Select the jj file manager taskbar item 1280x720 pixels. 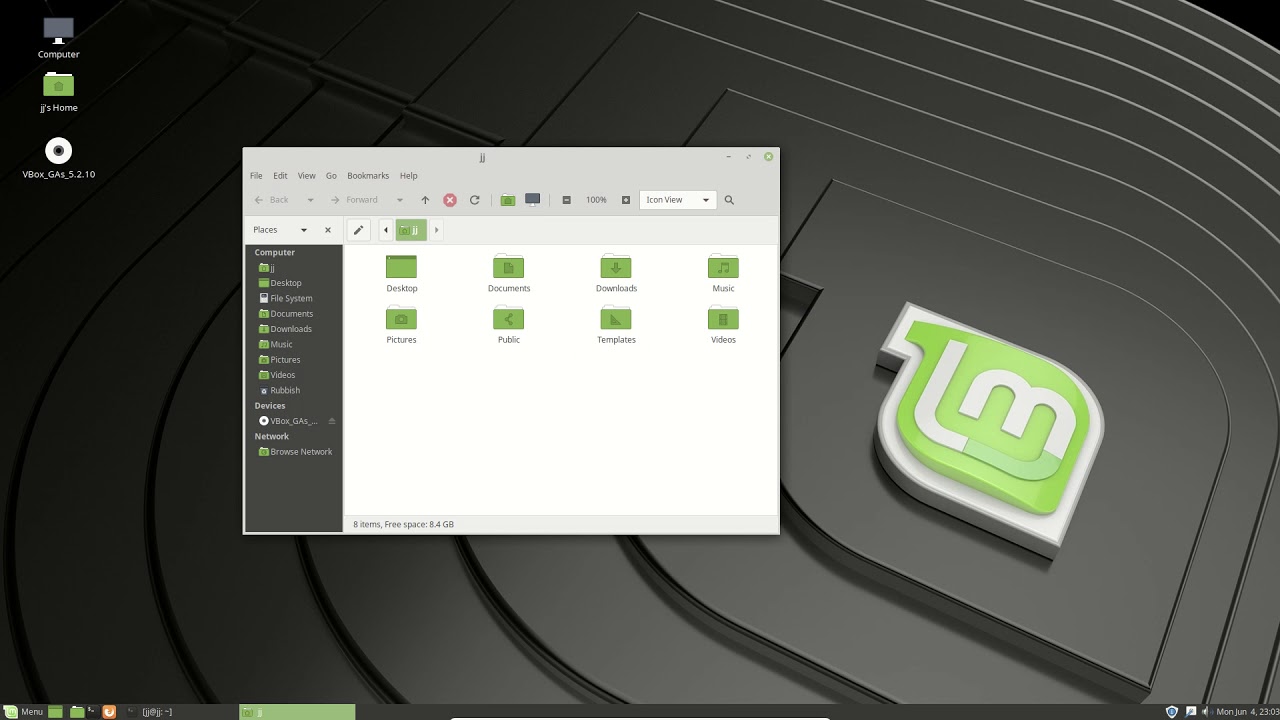(297, 712)
